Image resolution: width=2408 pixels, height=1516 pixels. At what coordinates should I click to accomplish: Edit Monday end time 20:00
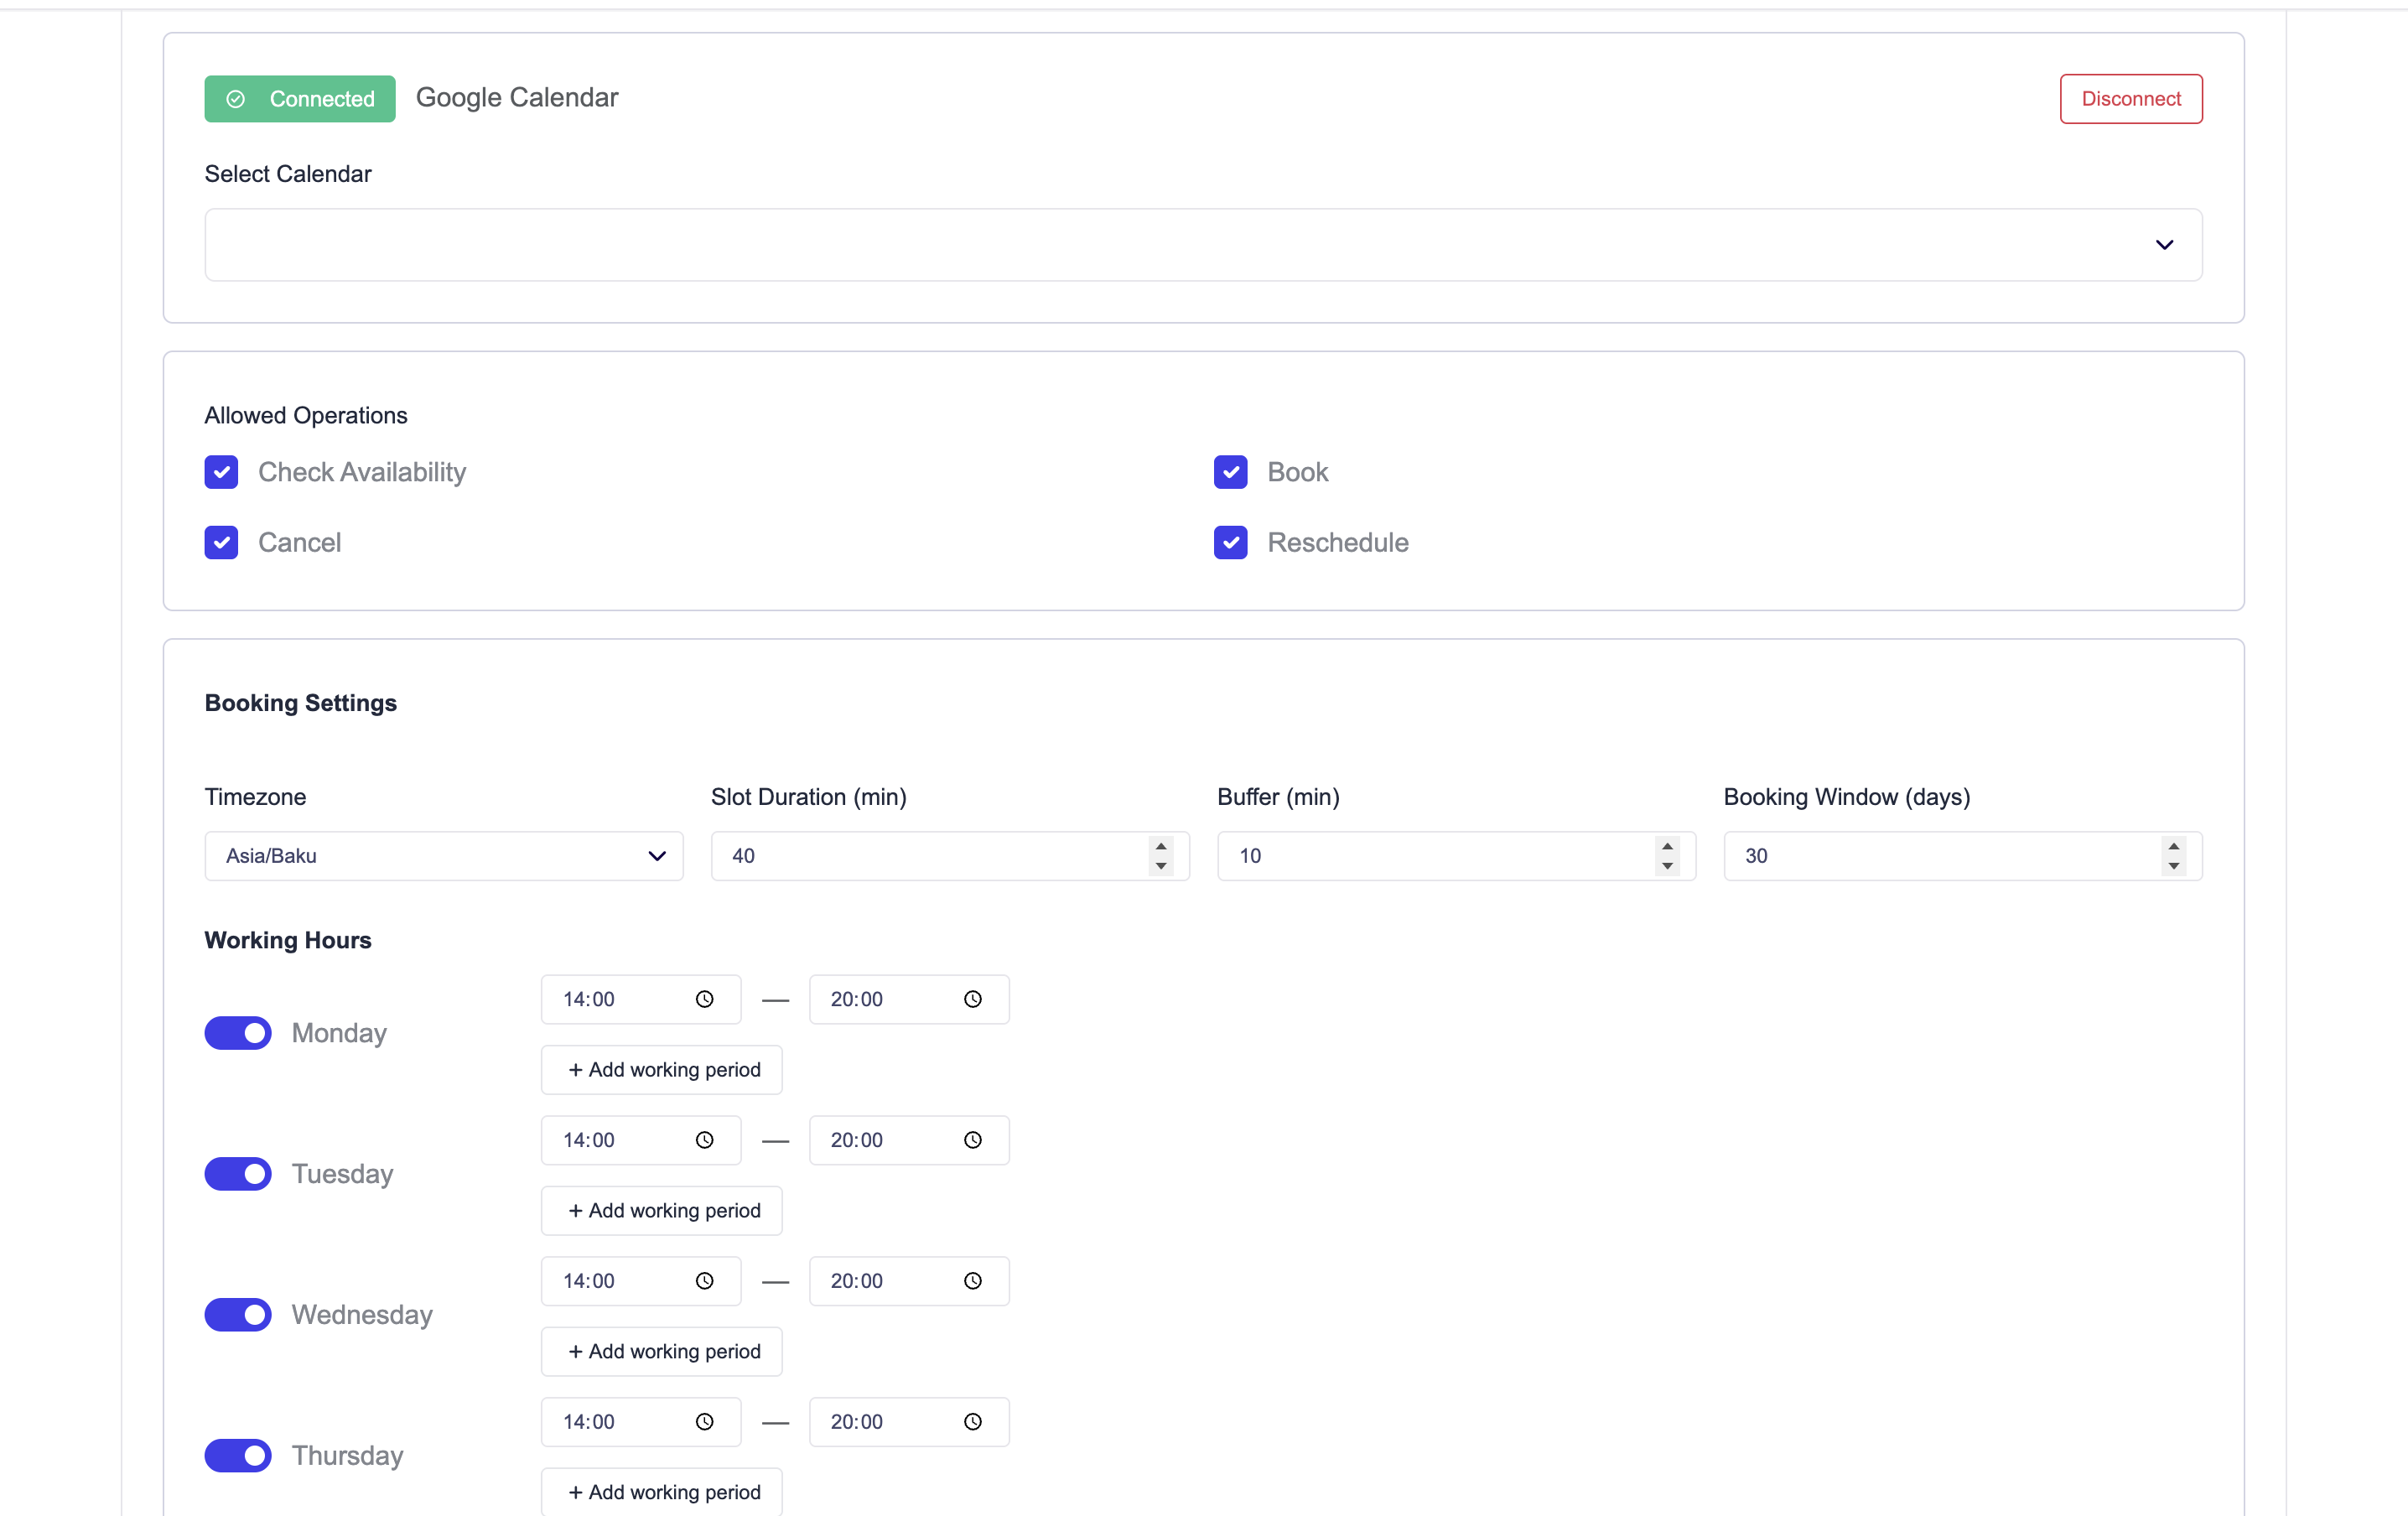909,999
